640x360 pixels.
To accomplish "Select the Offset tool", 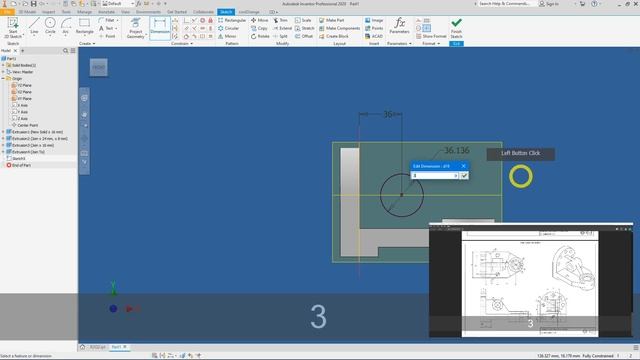I will [x=304, y=36].
